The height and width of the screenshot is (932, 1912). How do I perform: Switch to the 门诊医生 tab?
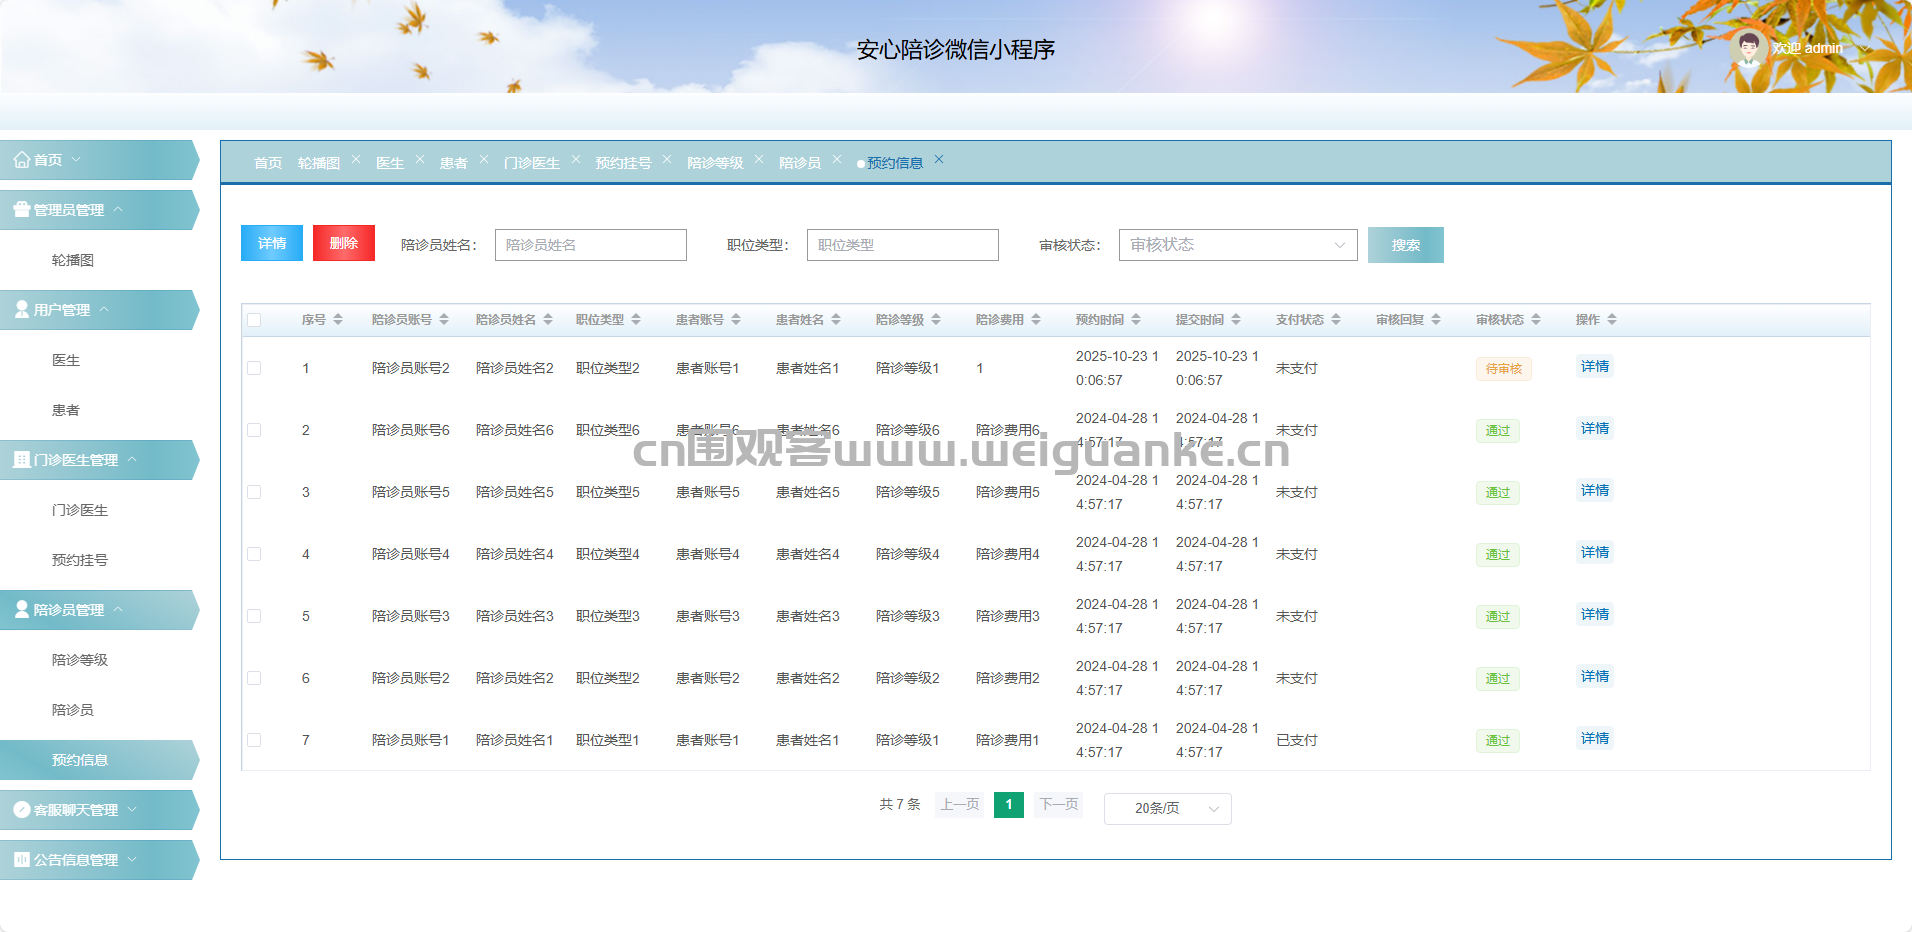point(531,163)
